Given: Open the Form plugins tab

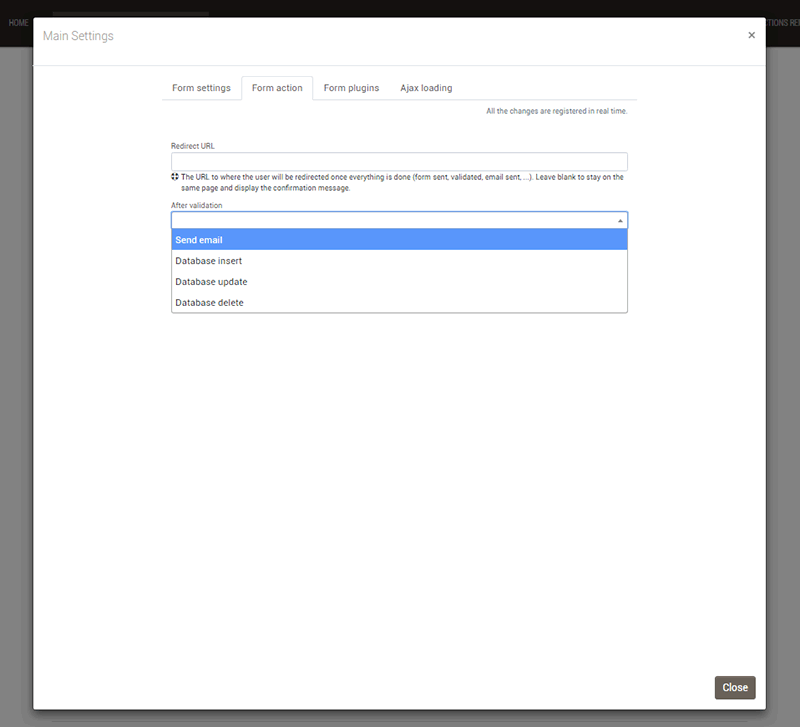Looking at the screenshot, I should point(351,88).
